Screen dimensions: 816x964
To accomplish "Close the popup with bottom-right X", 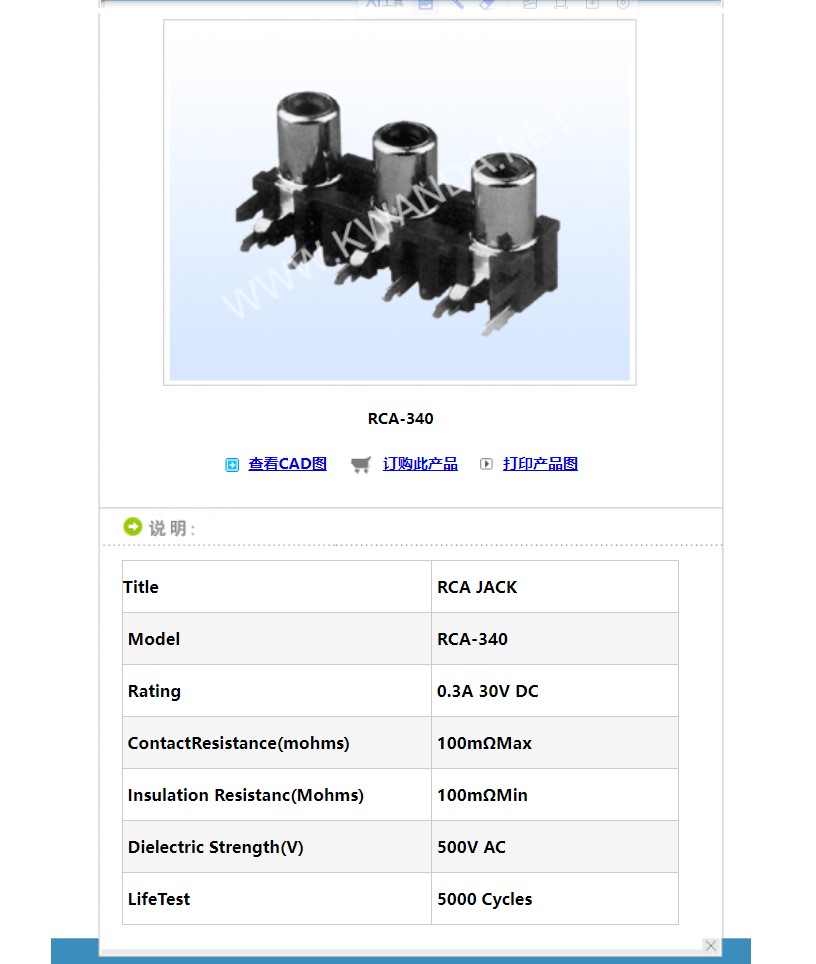I will [x=710, y=945].
